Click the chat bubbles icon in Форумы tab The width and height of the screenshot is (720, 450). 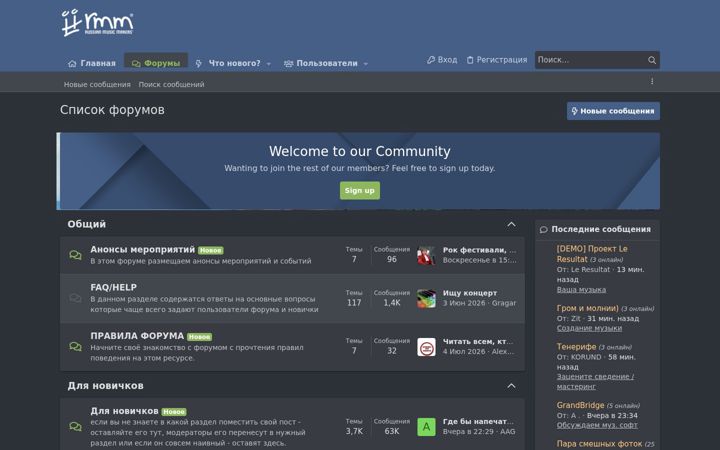point(136,63)
